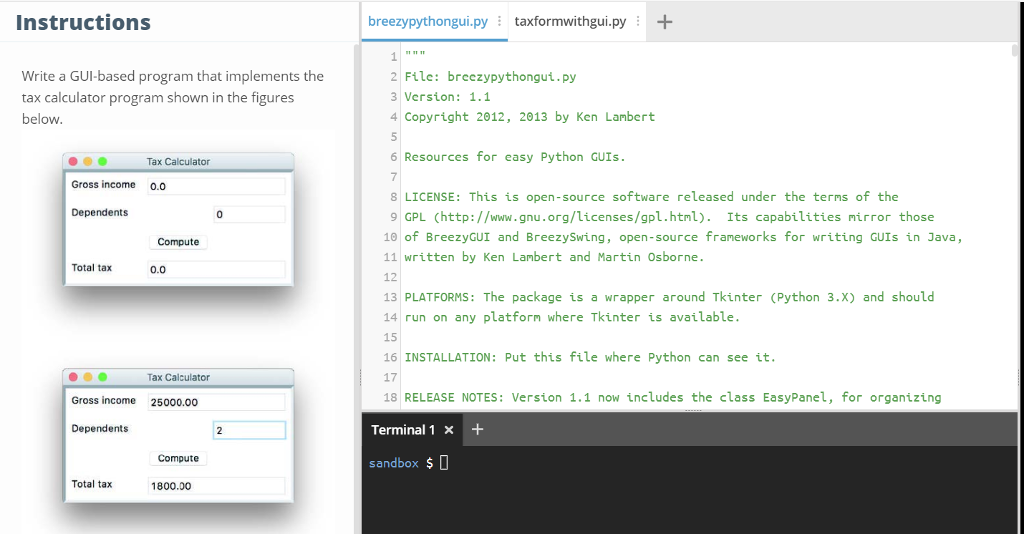Click the GPL license URL line

pos(669,217)
